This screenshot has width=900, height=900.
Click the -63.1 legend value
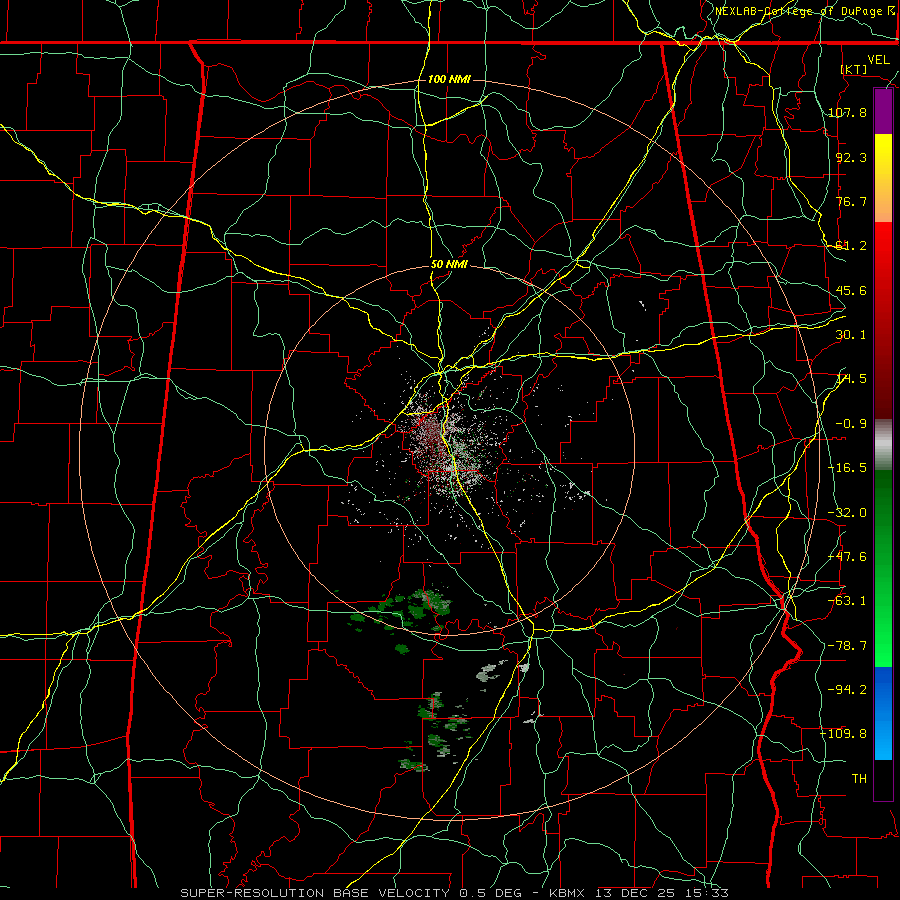847,601
